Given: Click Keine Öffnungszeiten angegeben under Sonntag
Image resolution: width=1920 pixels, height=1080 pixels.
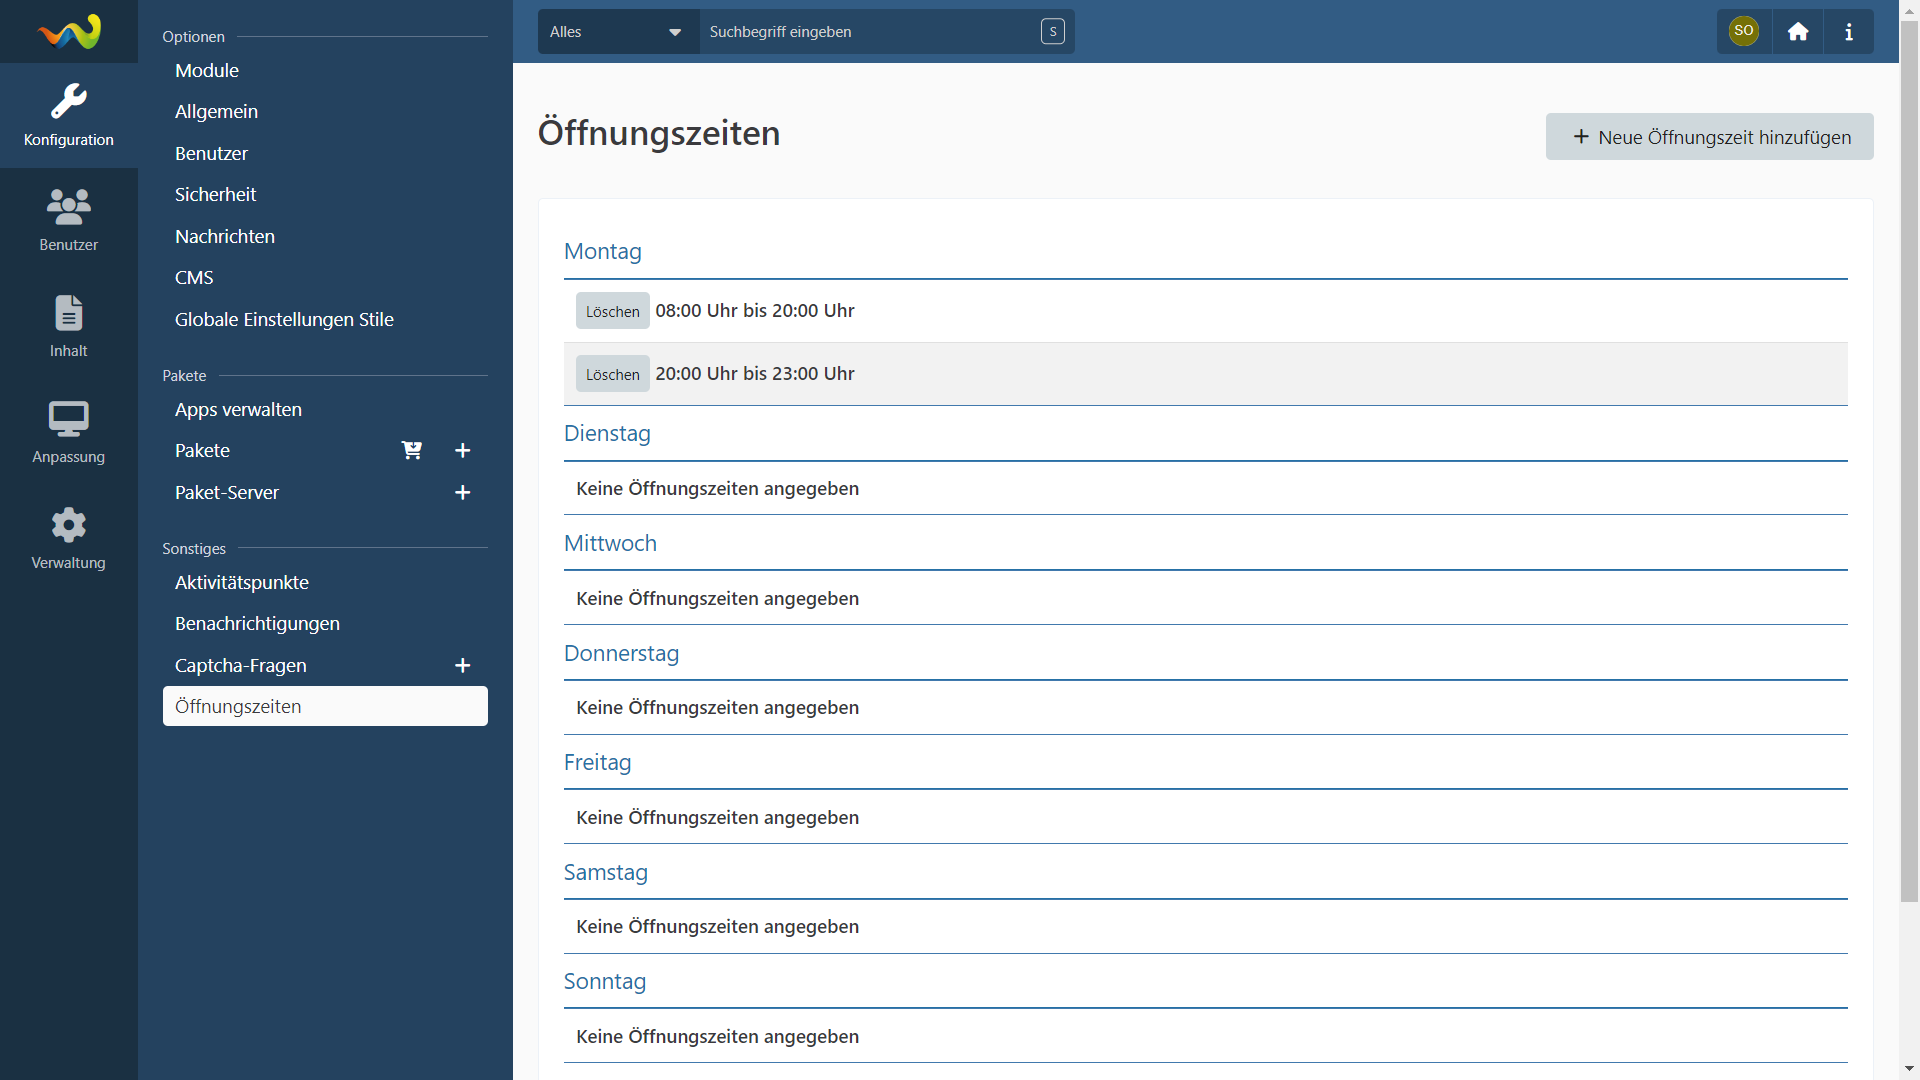Looking at the screenshot, I should pyautogui.click(x=717, y=1037).
